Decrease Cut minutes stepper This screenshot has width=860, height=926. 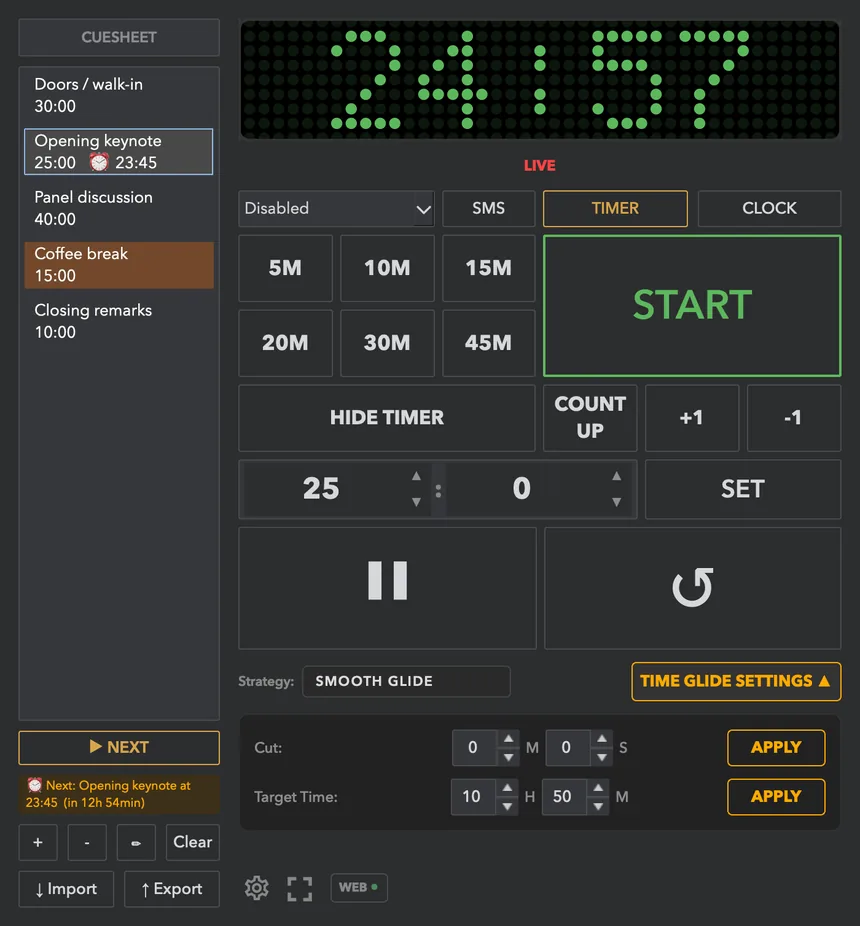click(x=508, y=757)
